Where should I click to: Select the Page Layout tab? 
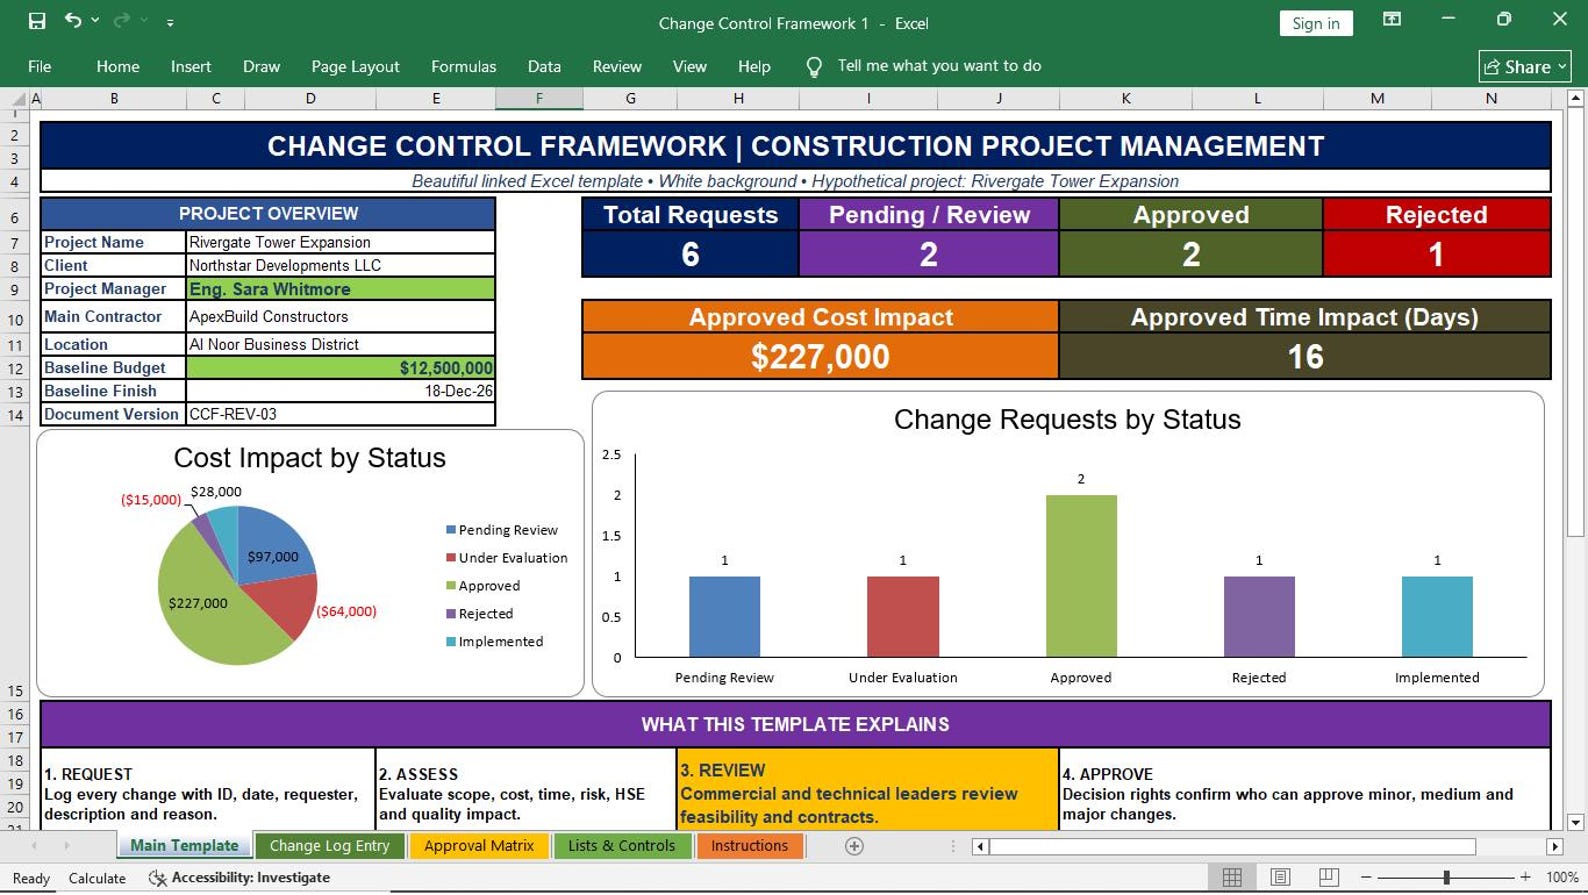point(355,66)
